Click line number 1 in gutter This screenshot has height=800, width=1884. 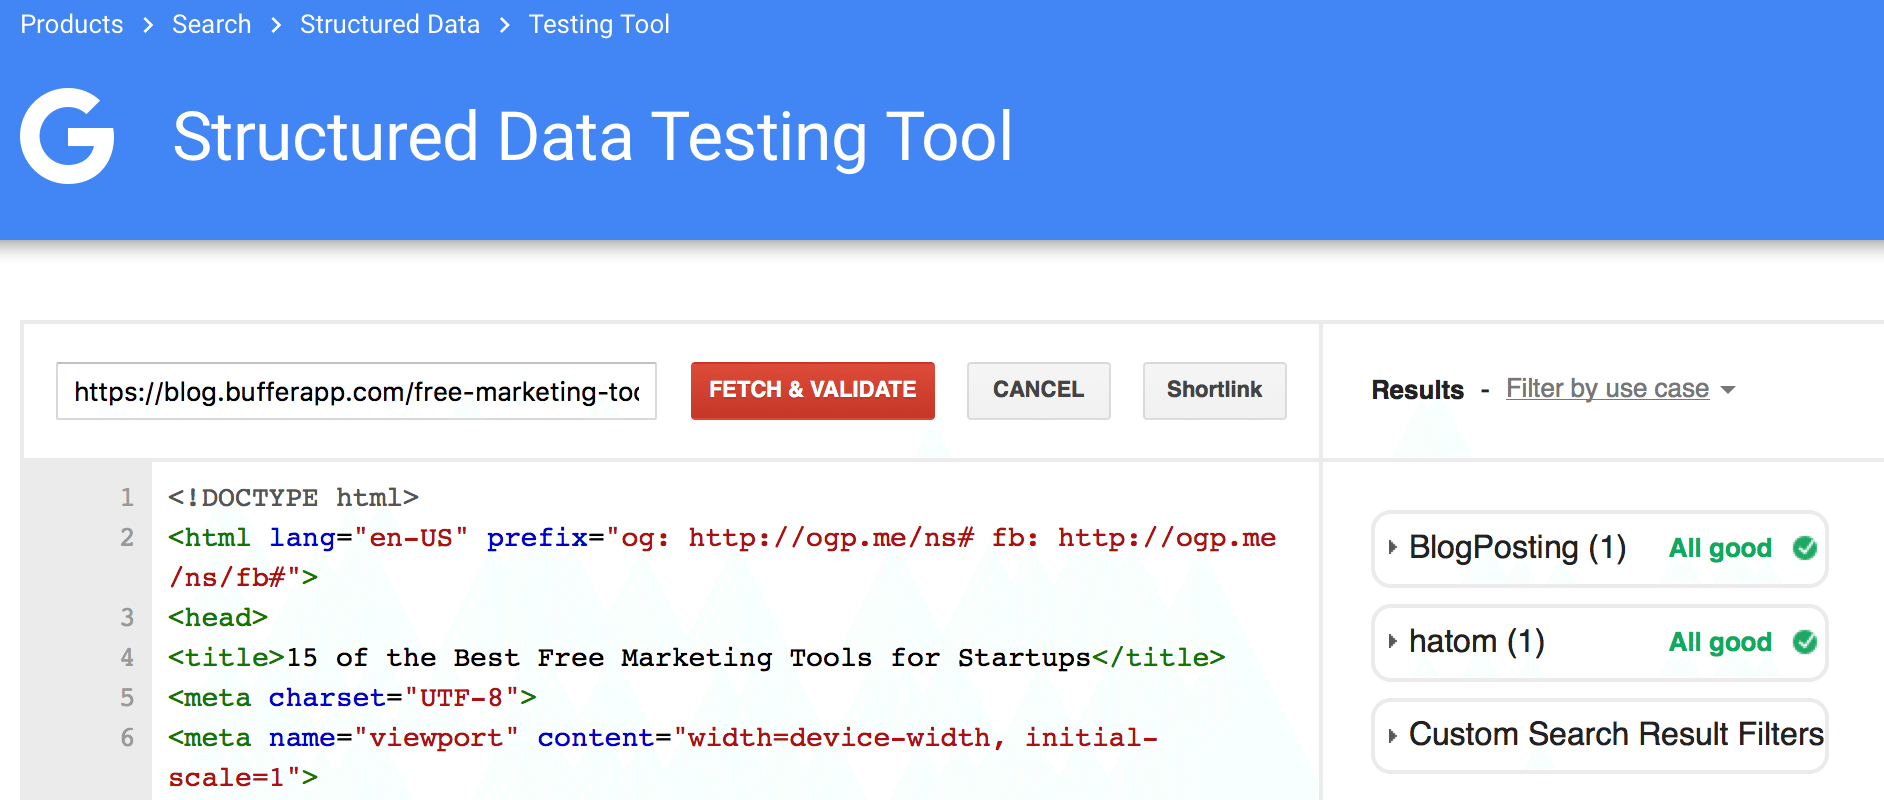pos(127,497)
